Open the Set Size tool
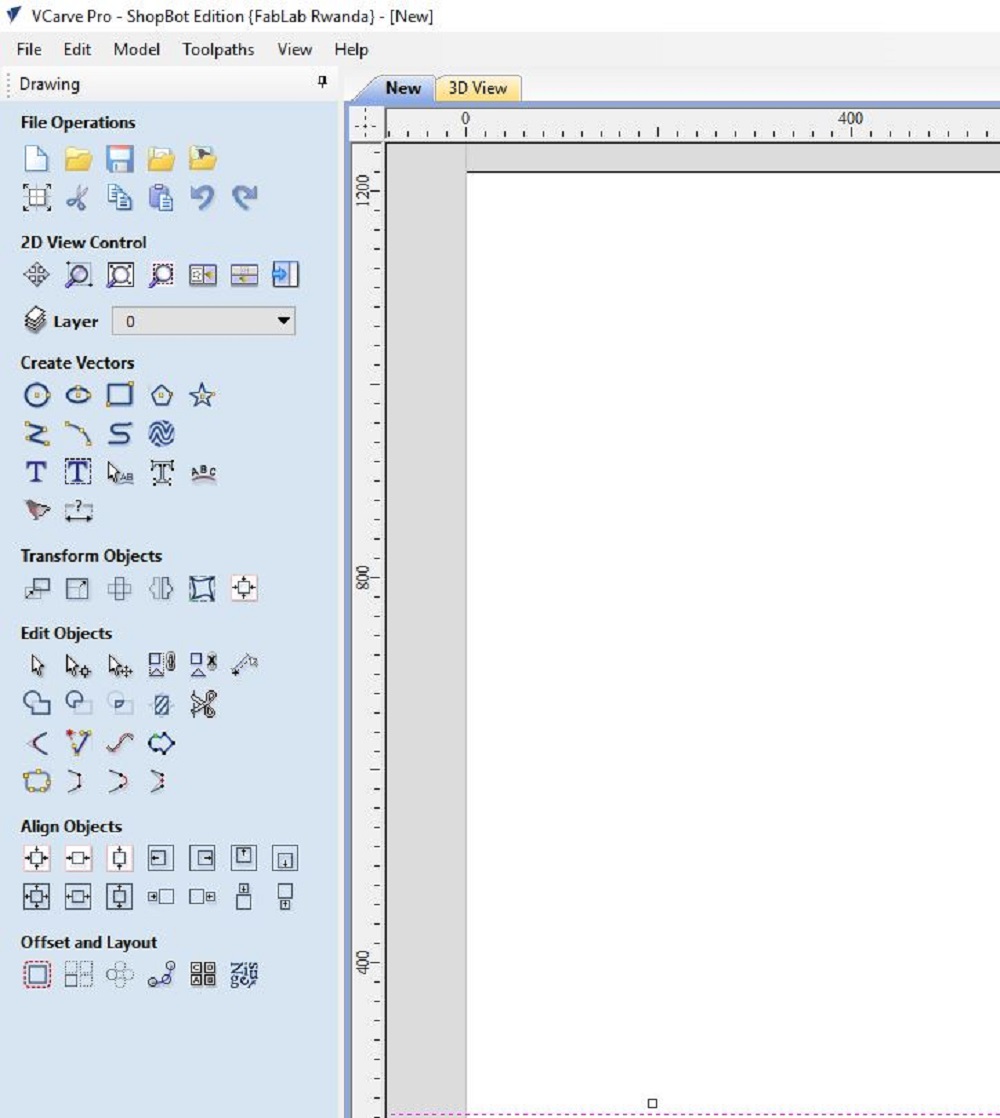Image resolution: width=1000 pixels, height=1118 pixels. [x=78, y=588]
